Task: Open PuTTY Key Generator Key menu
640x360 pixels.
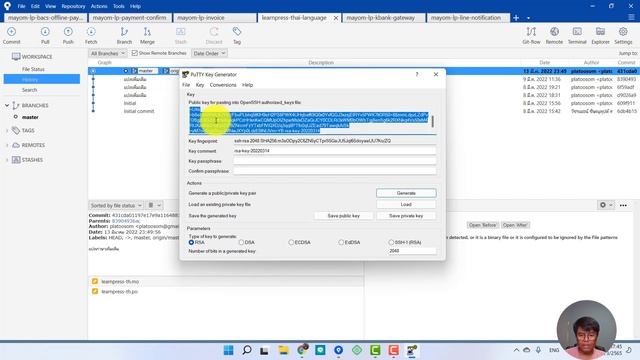Action: pyautogui.click(x=200, y=85)
